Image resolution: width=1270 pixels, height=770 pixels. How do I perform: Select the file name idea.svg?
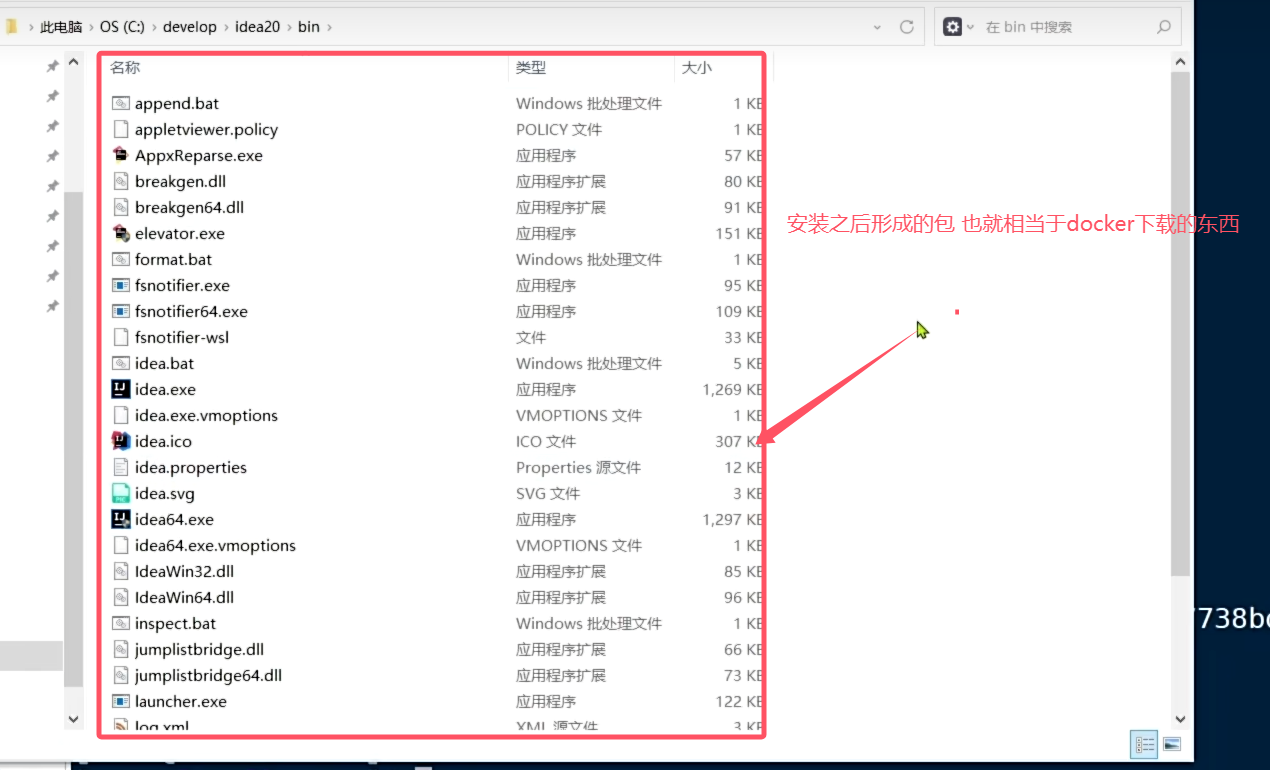[x=165, y=493]
